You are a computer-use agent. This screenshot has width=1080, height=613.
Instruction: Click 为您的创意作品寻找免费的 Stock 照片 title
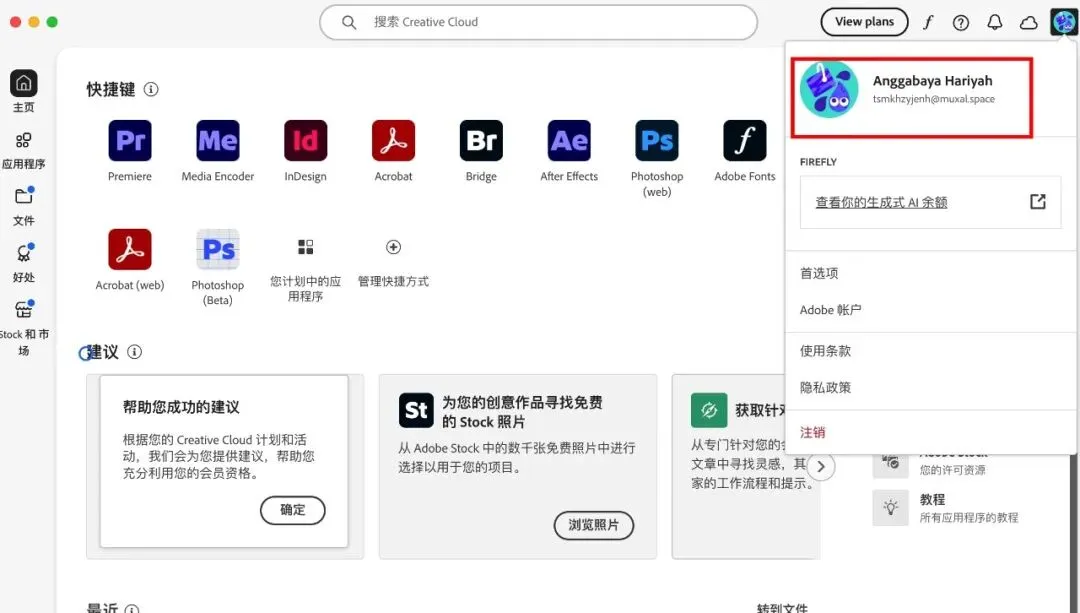point(522,412)
